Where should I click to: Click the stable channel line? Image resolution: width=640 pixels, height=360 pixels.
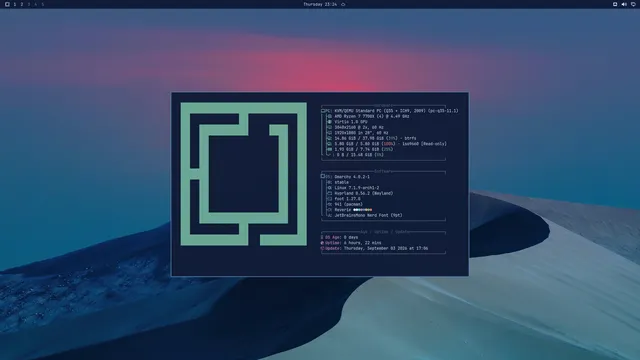(x=341, y=182)
